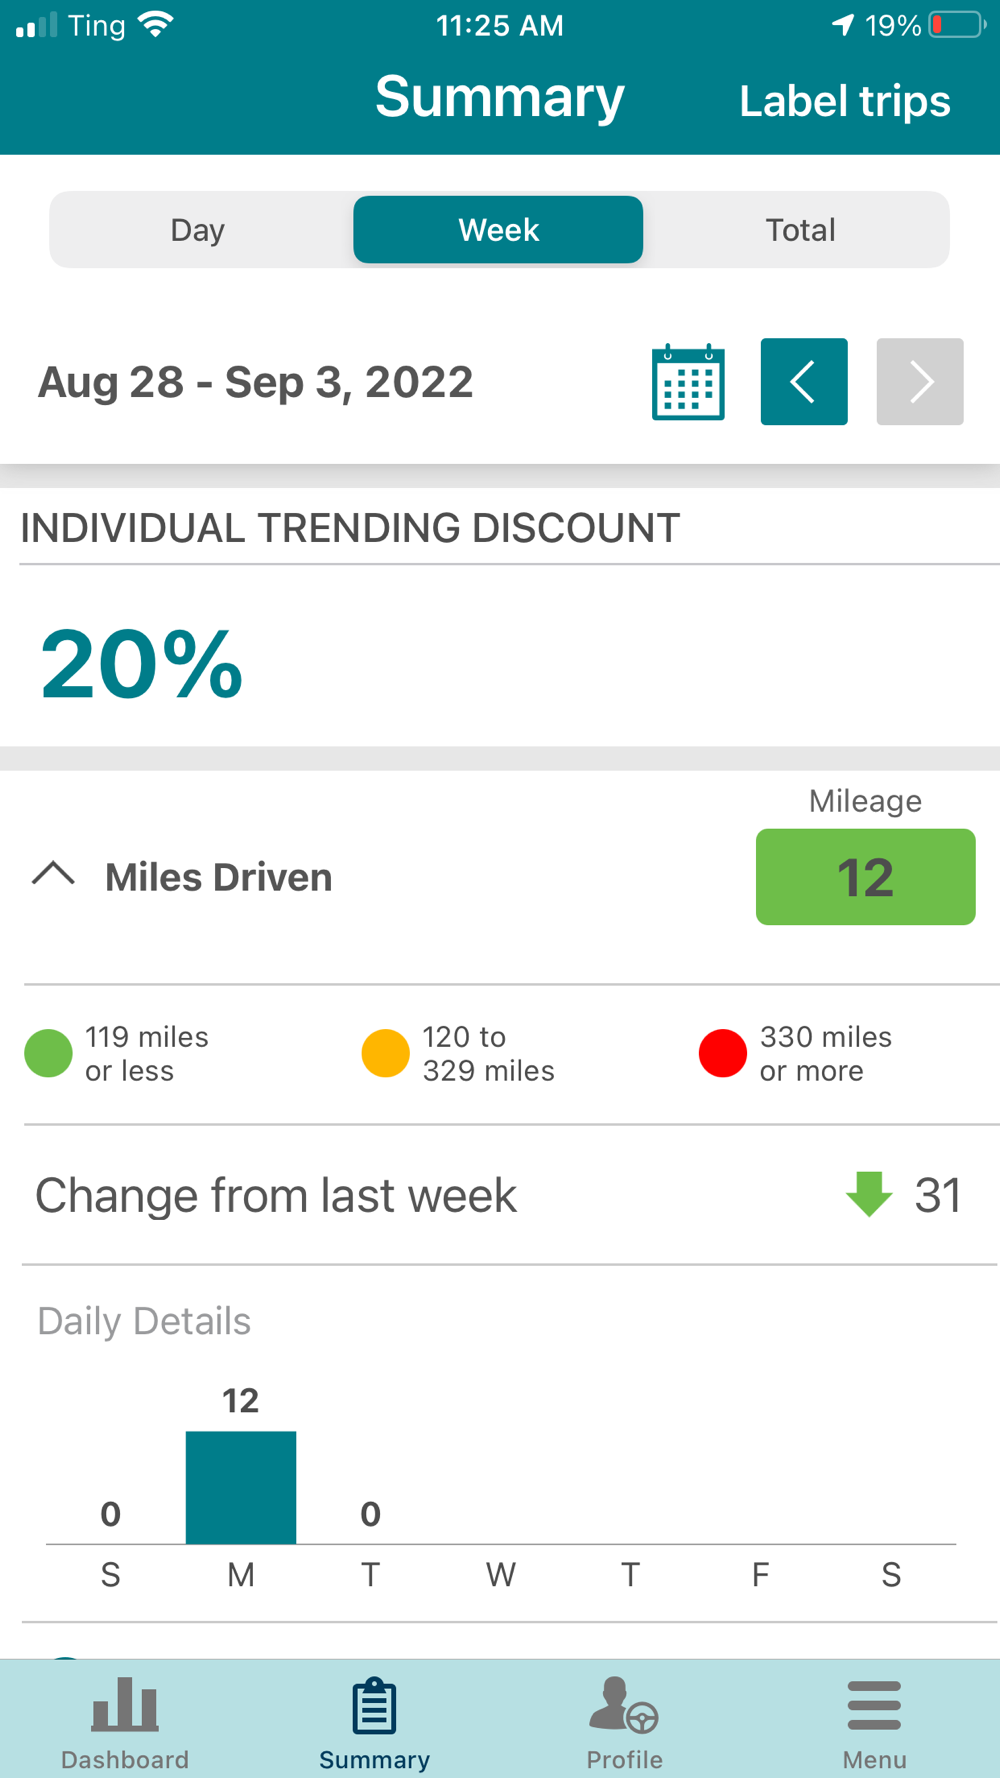Tap the green 119 miles legend dot
The height and width of the screenshot is (1778, 1000).
pos(48,1053)
